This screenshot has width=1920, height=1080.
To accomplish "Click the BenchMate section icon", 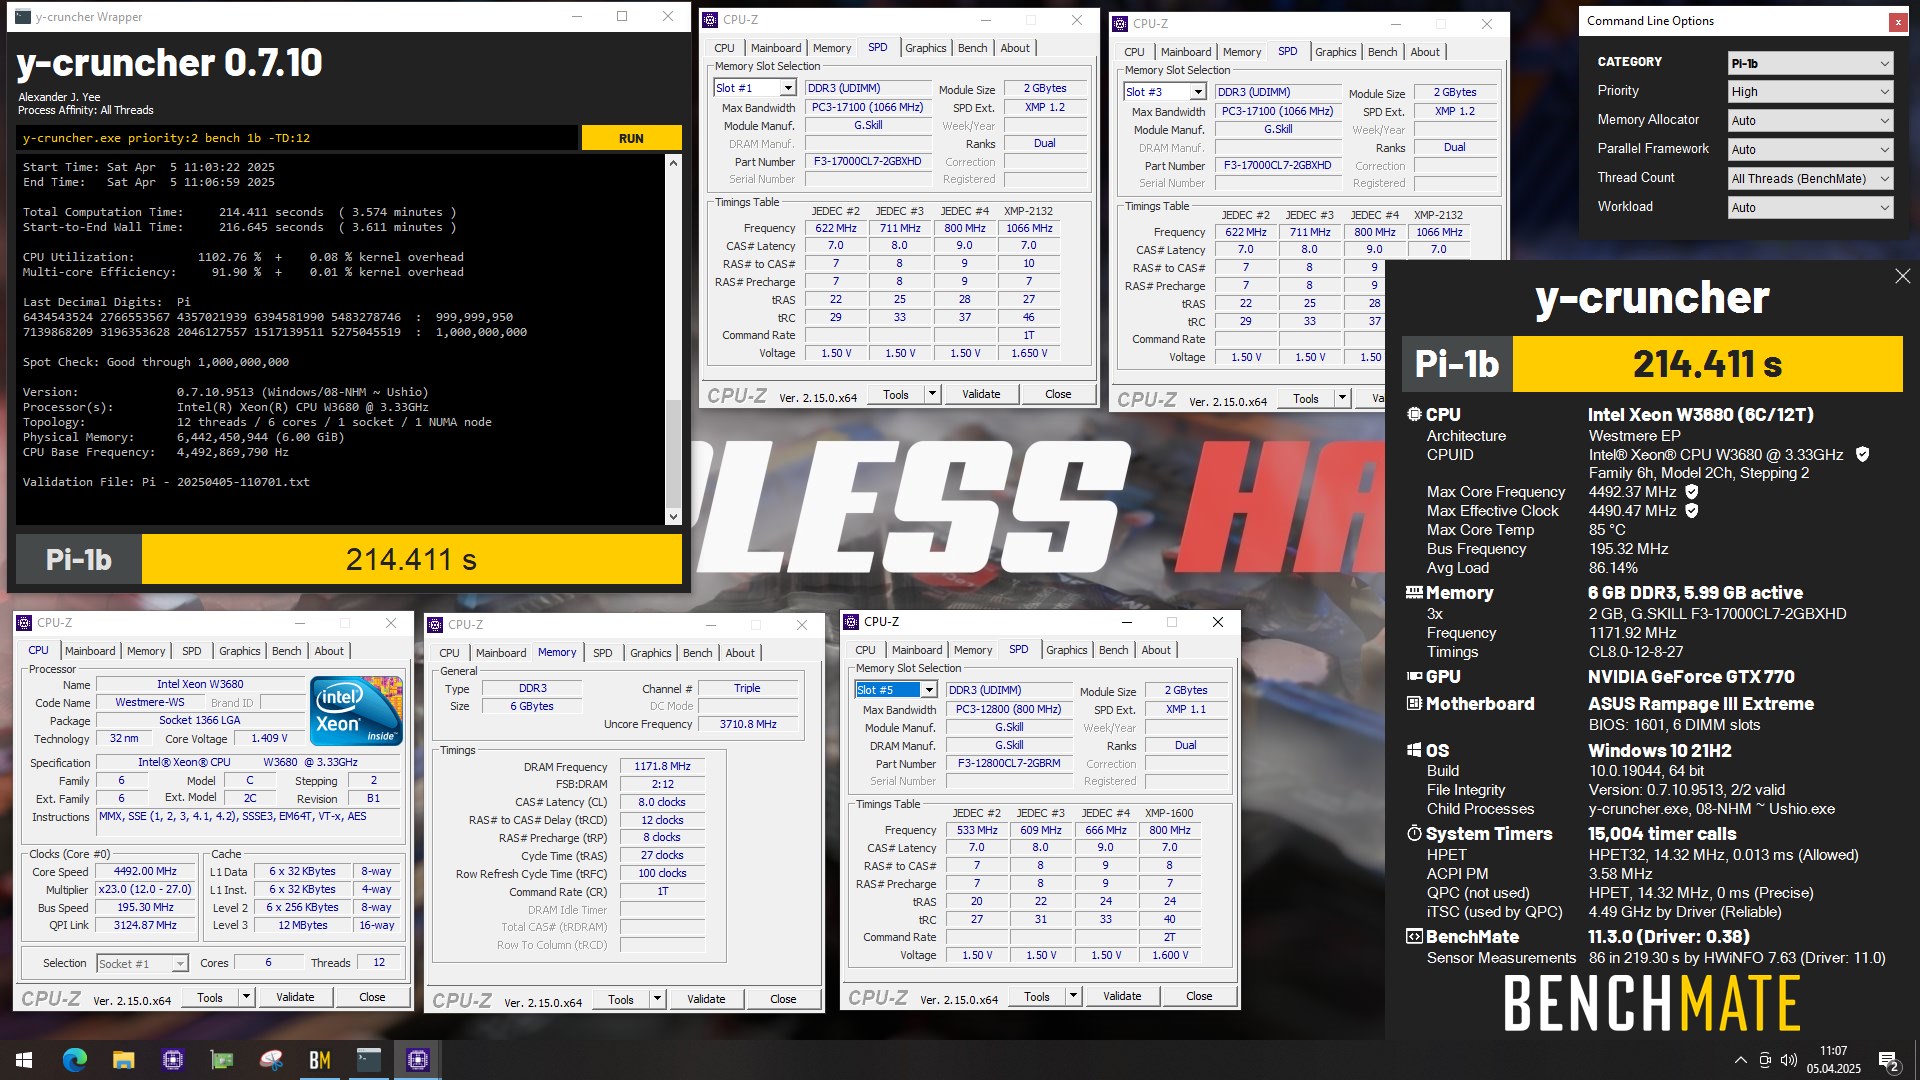I will click(x=1414, y=936).
